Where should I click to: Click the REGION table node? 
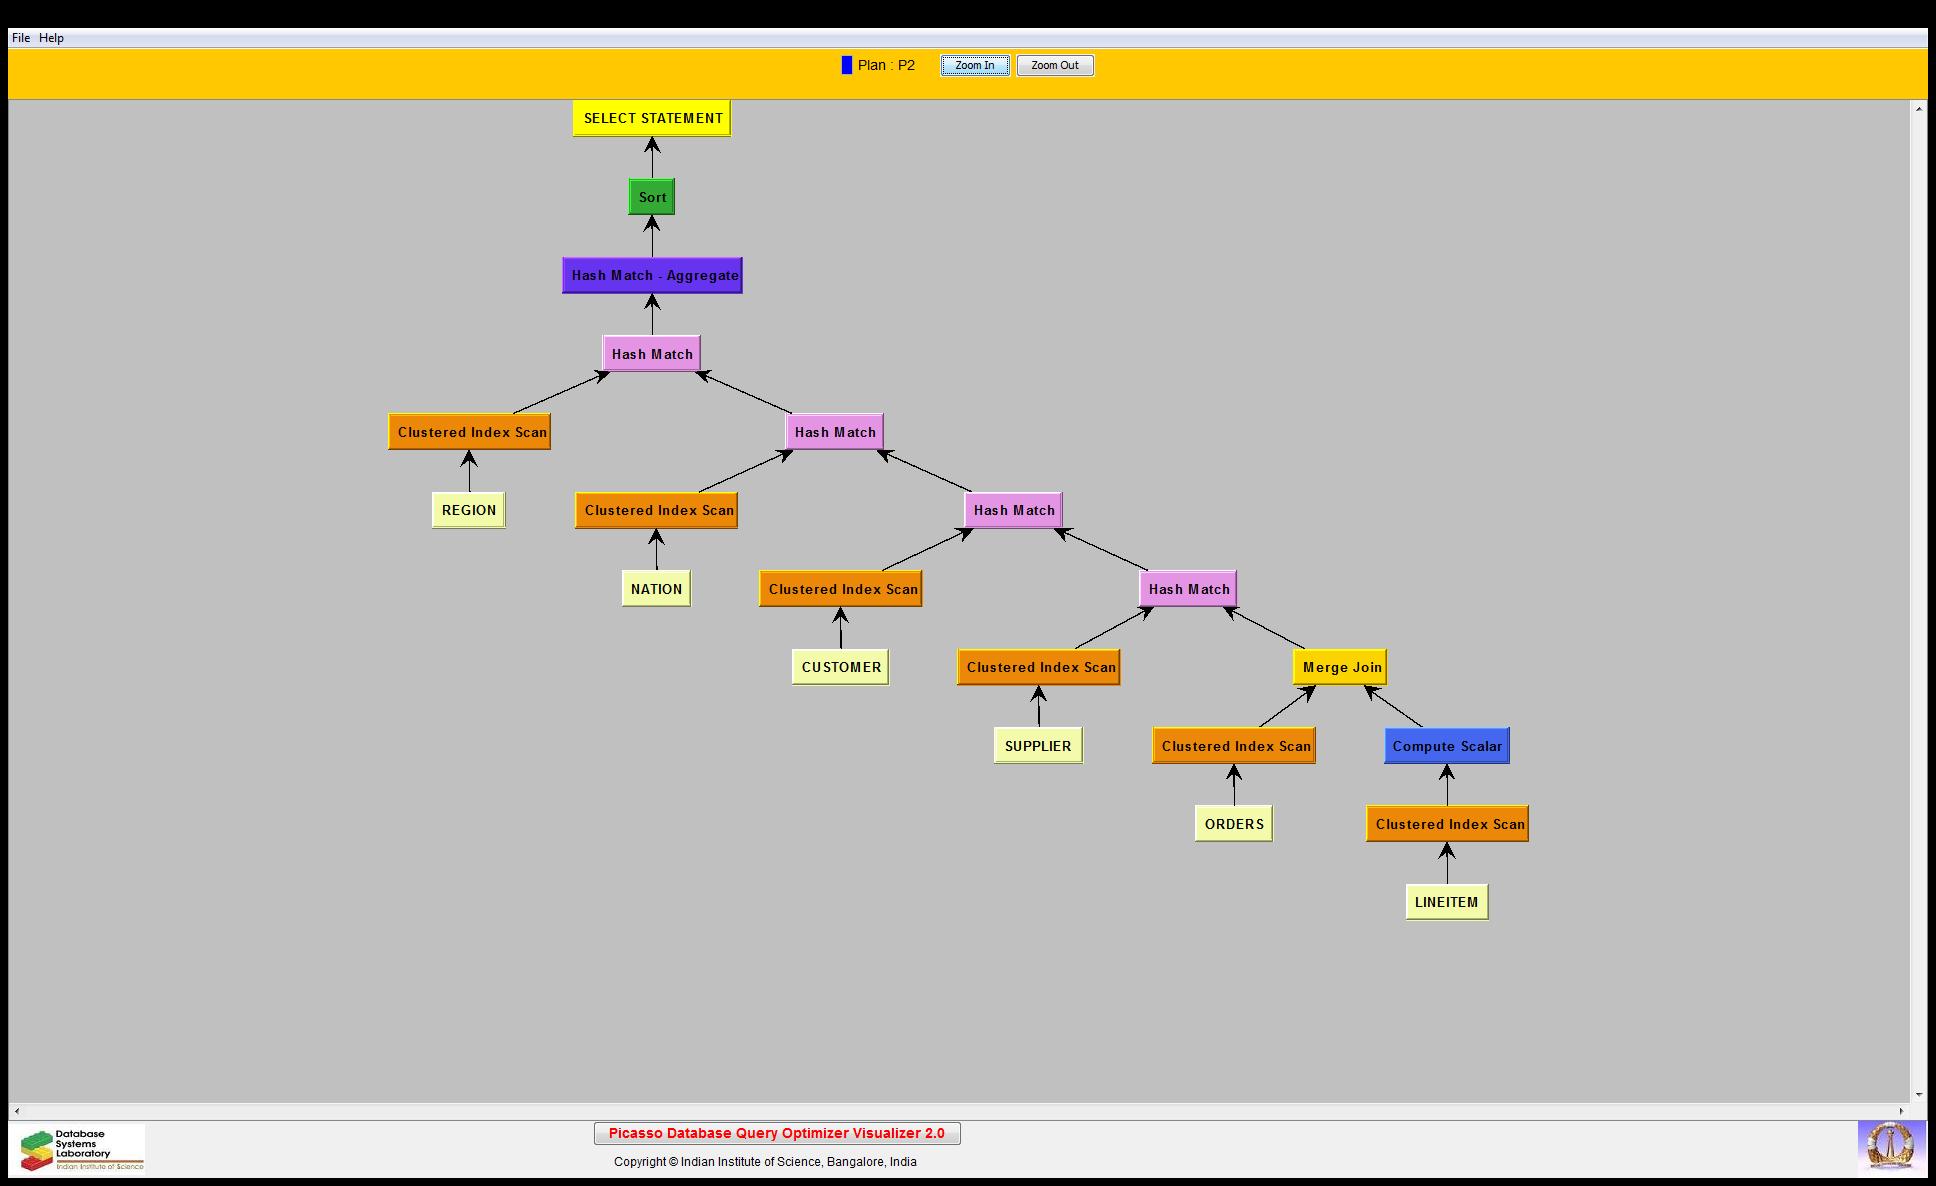coord(468,510)
